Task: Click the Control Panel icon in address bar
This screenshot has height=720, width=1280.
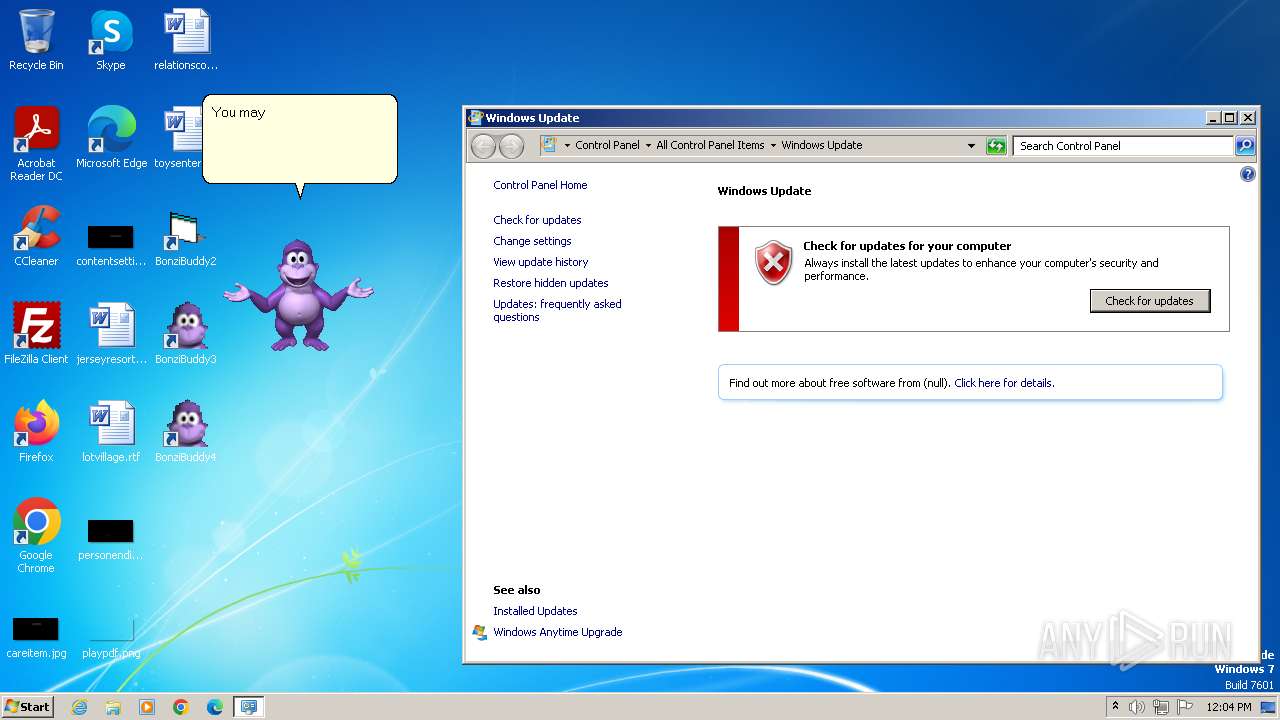Action: pos(549,145)
